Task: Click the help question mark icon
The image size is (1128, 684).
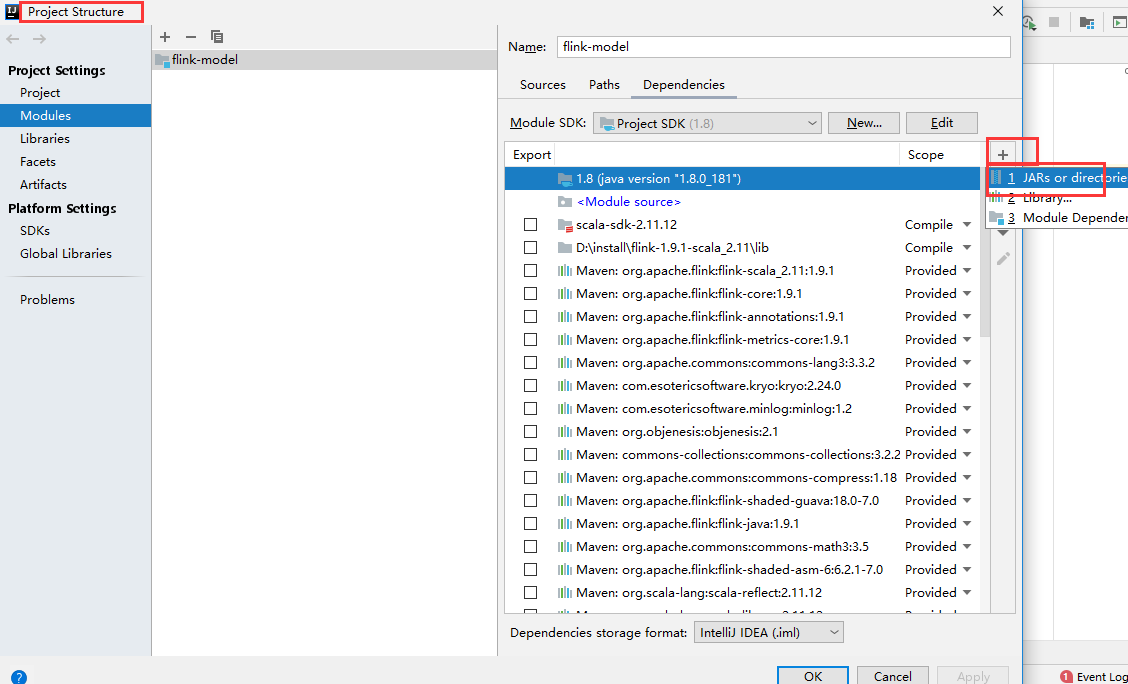Action: (x=19, y=677)
